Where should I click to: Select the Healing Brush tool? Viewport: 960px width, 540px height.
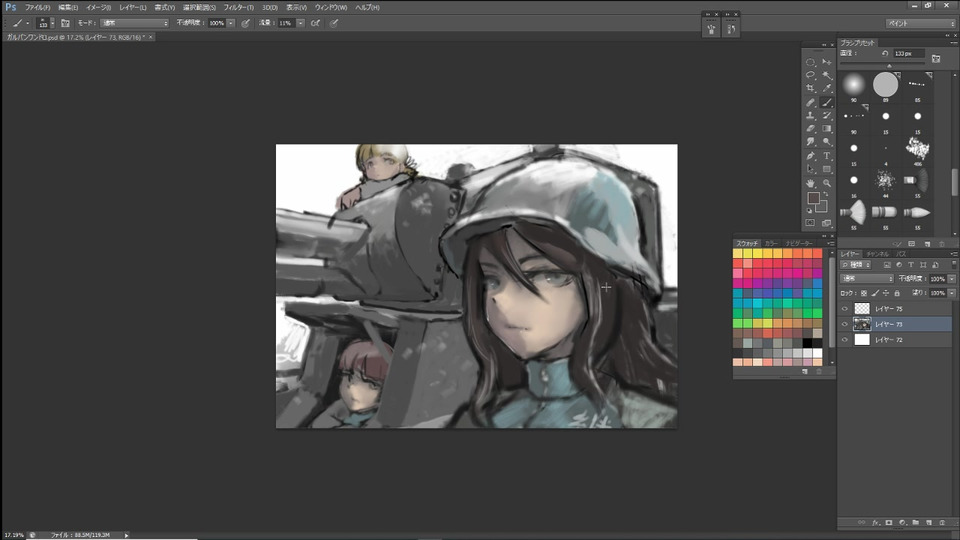click(810, 102)
